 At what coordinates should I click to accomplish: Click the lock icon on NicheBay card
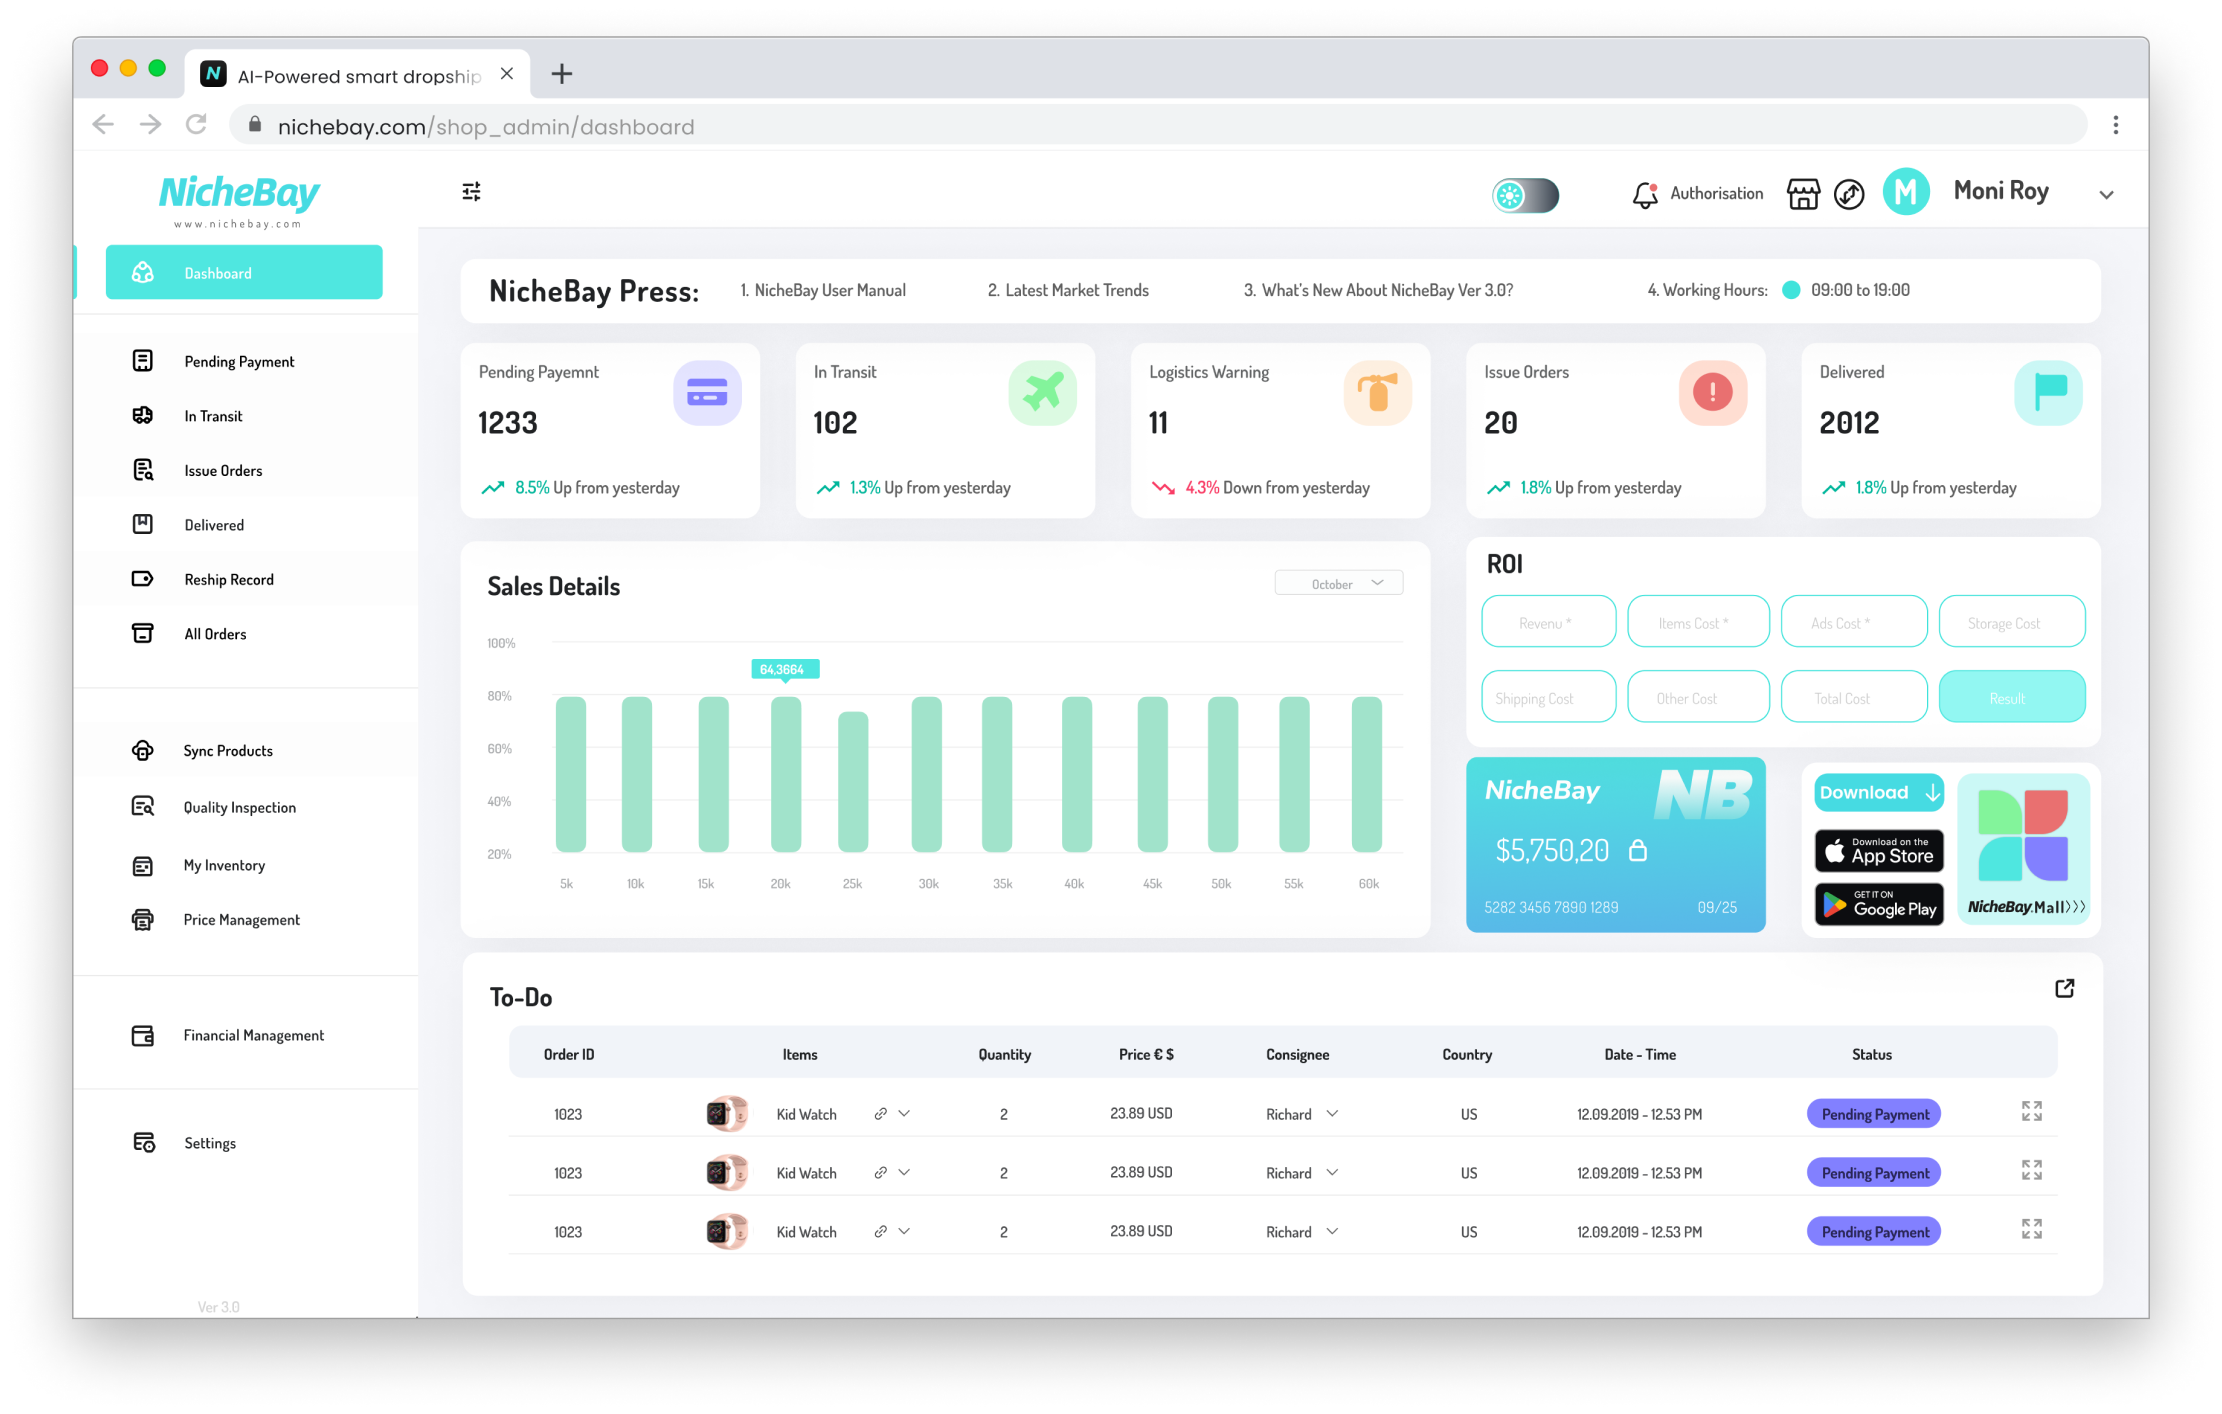point(1638,850)
